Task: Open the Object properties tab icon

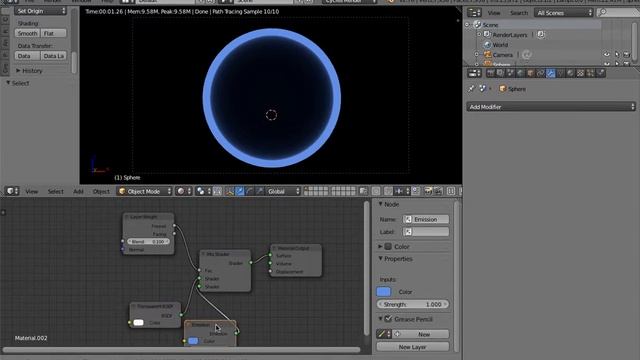Action: click(530, 73)
